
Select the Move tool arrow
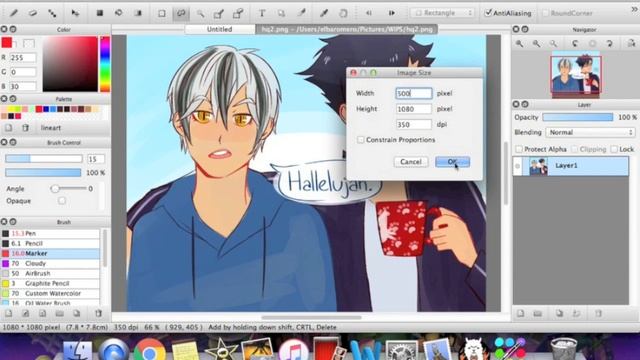point(75,13)
